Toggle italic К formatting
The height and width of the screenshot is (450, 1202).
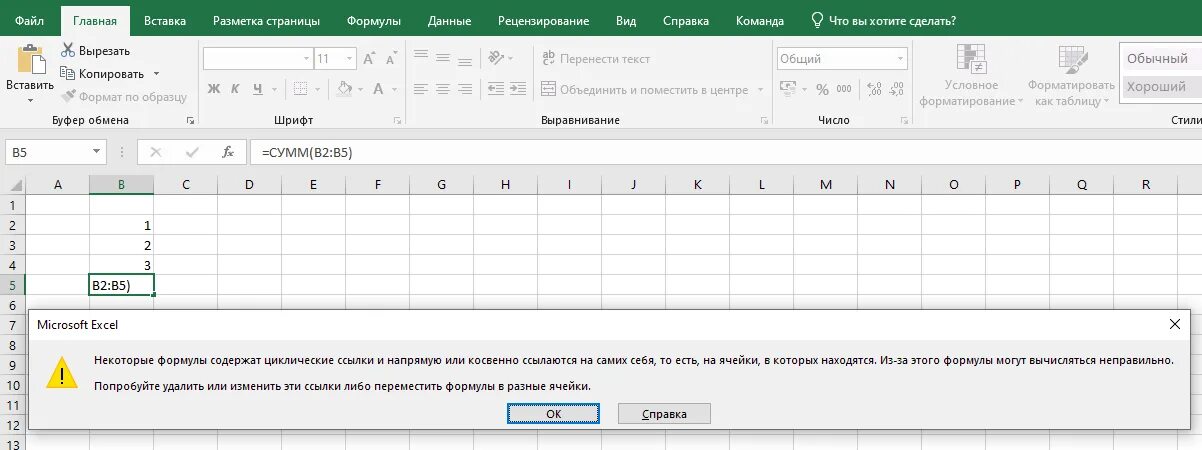click(236, 89)
